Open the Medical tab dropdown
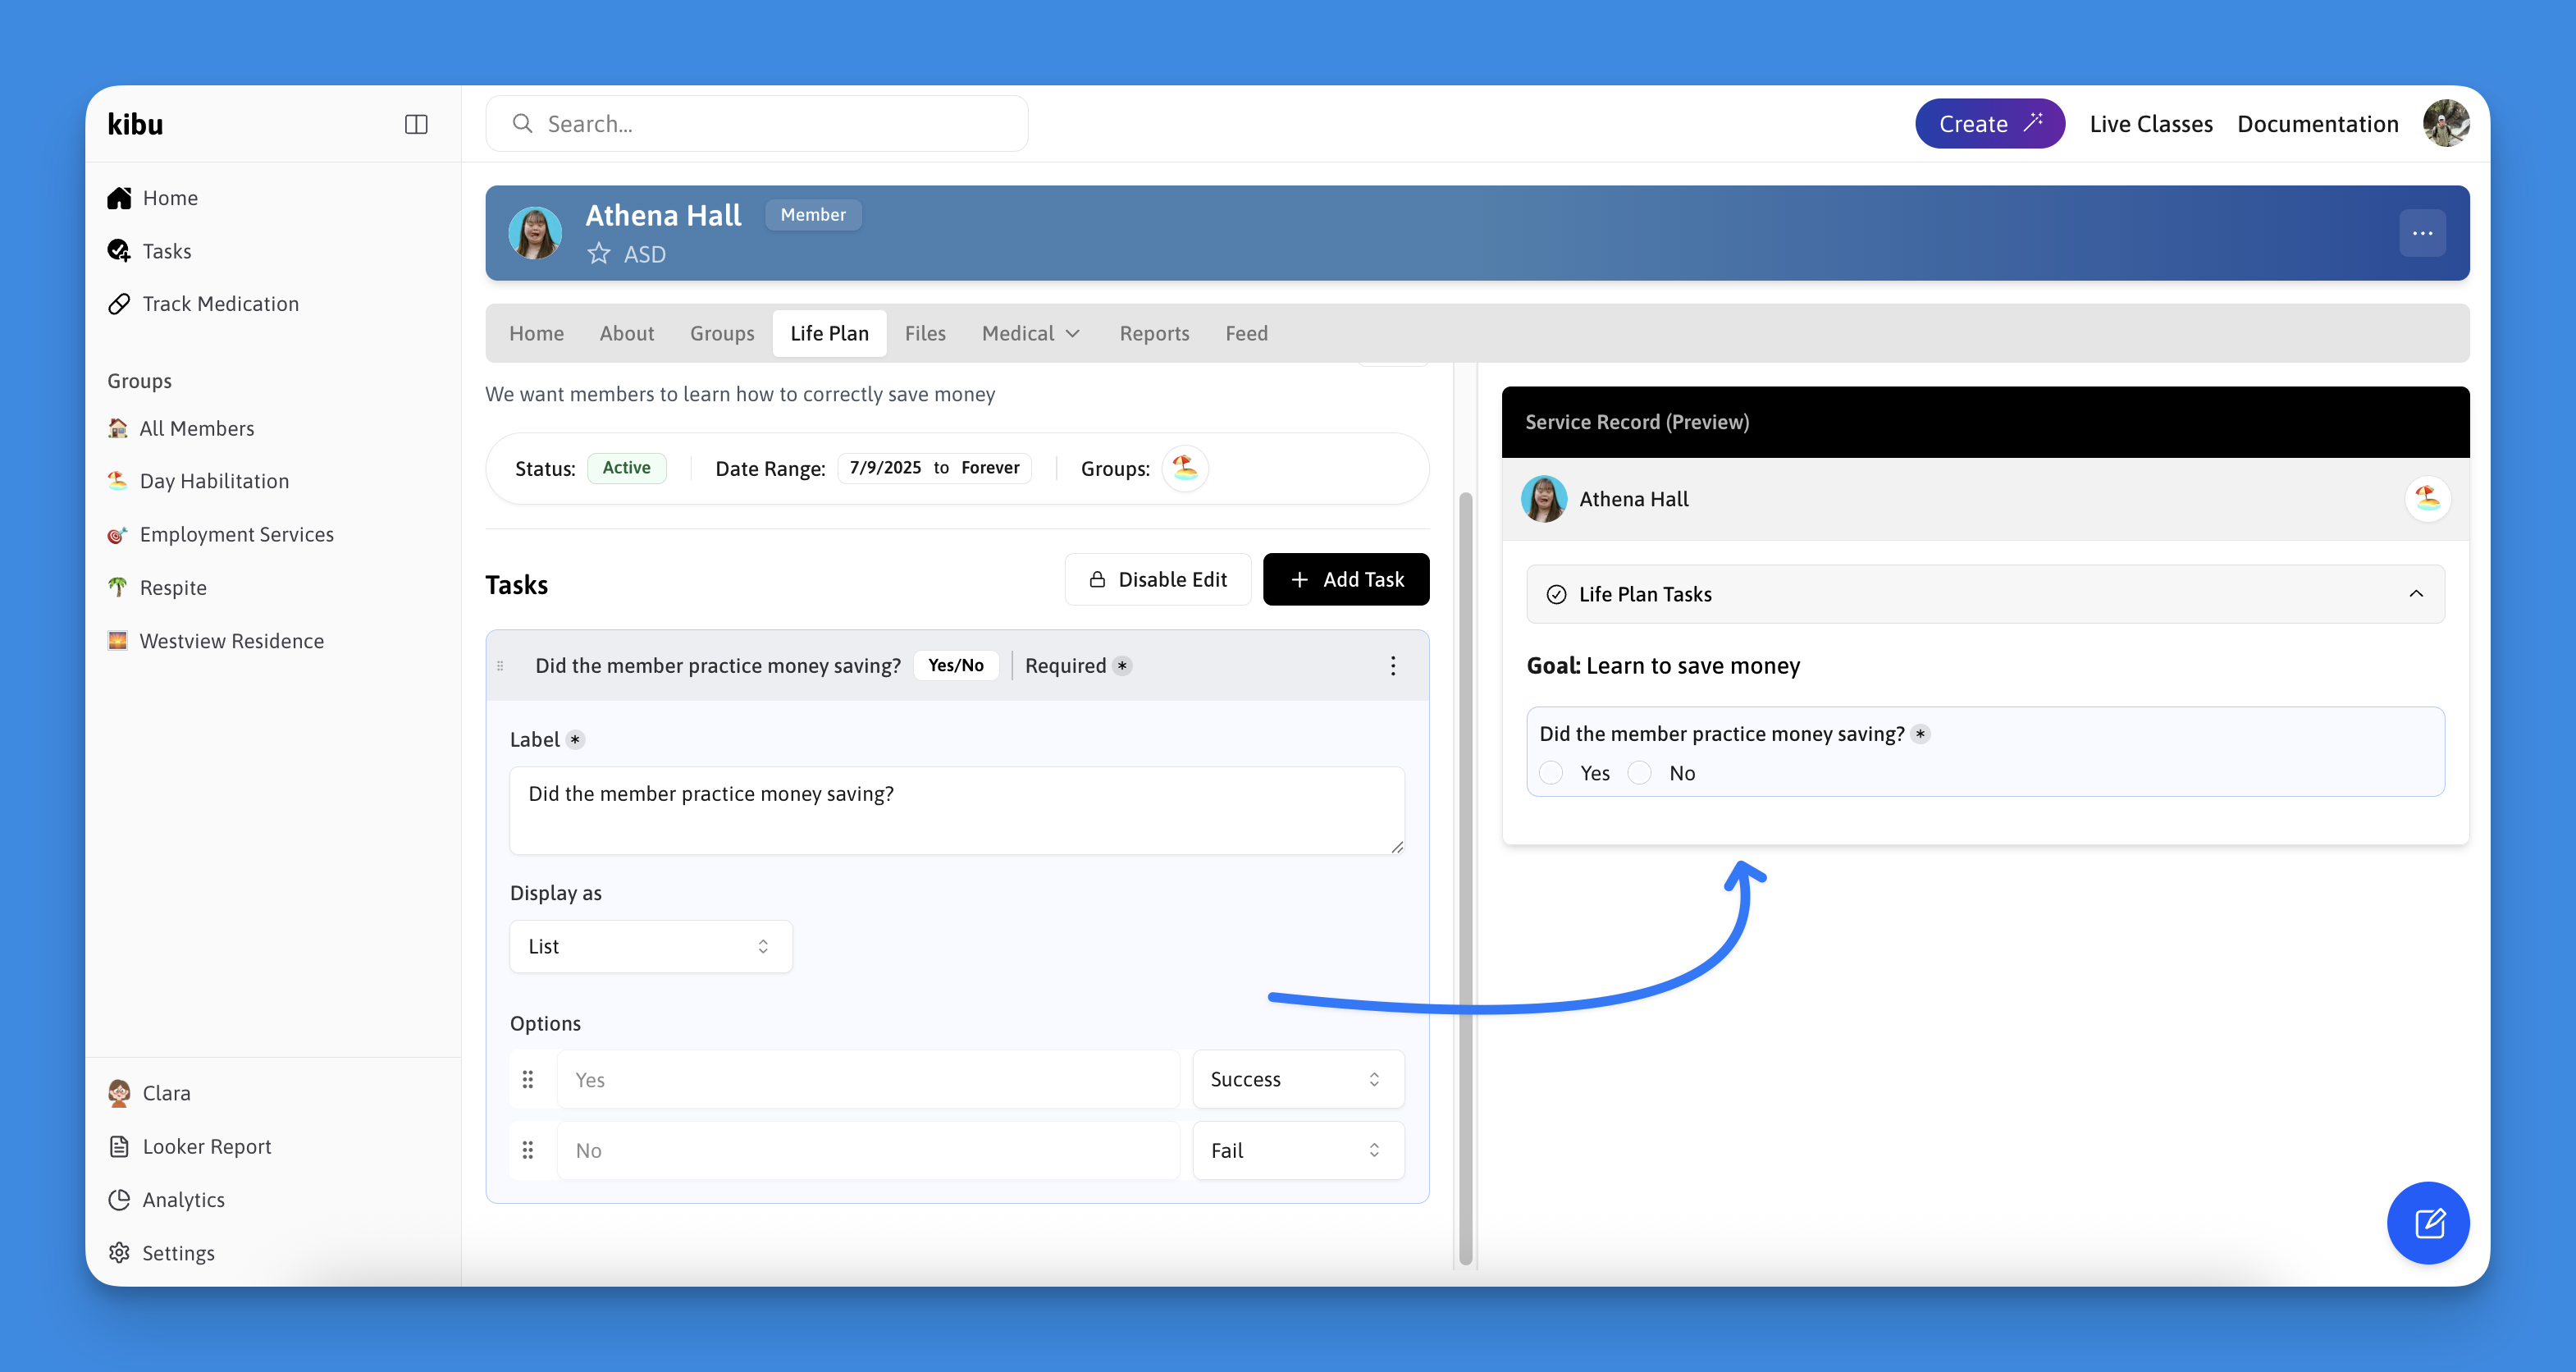The height and width of the screenshot is (1372, 2576). 1030,333
